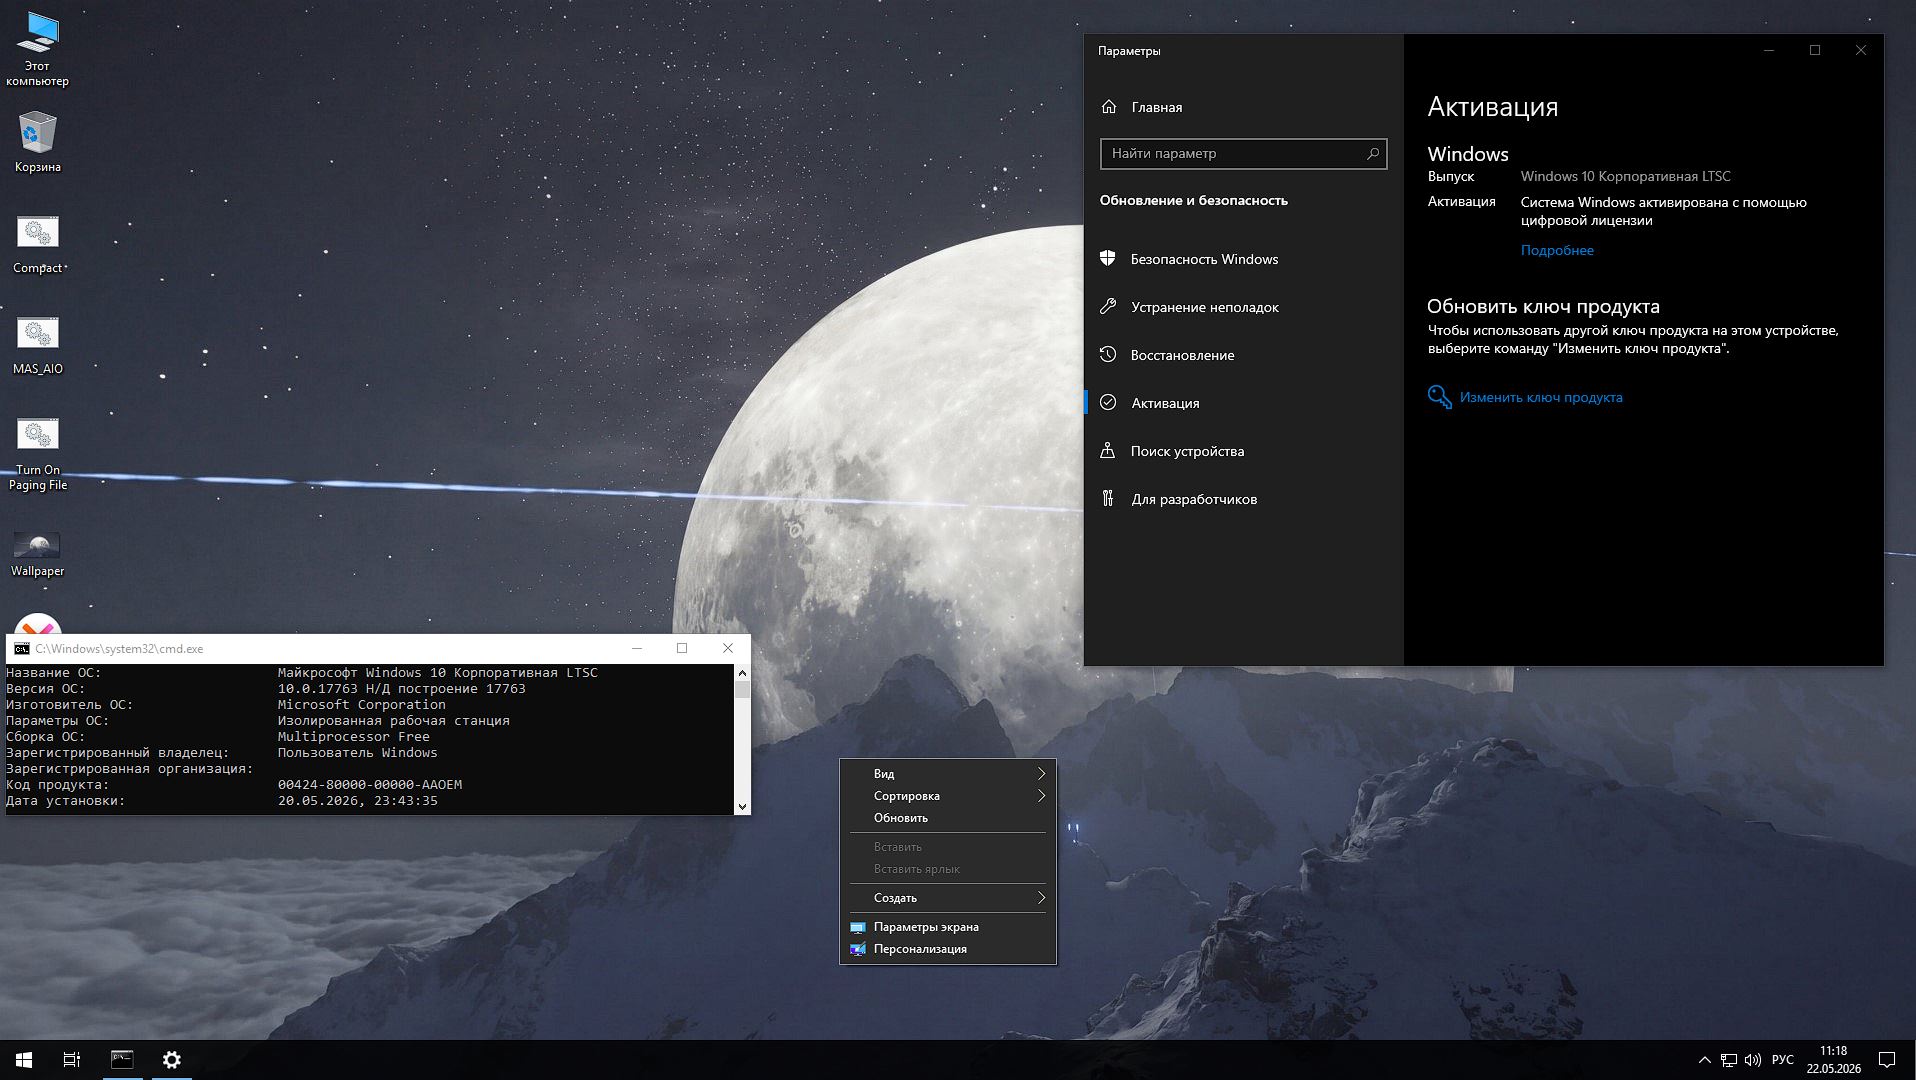Screen dimensions: 1916x1080
Task: Open Для разработчиков settings page
Action: tap(1243, 499)
